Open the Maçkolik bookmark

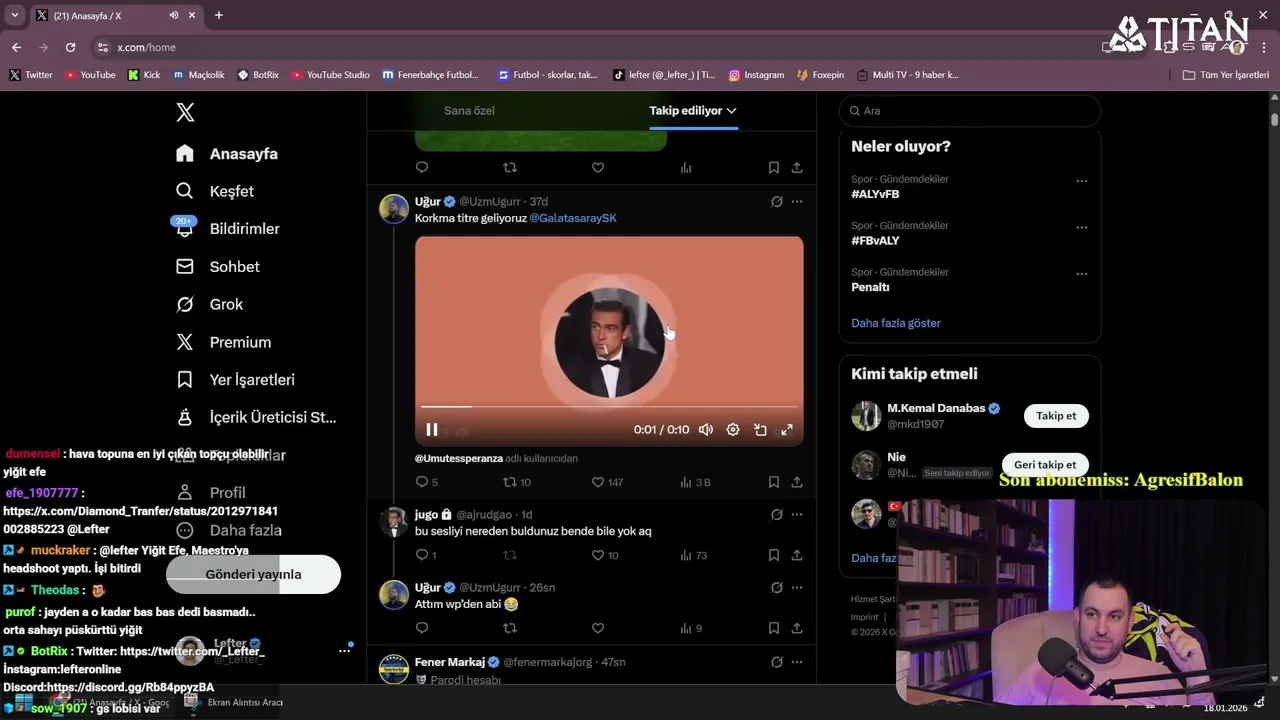point(199,75)
